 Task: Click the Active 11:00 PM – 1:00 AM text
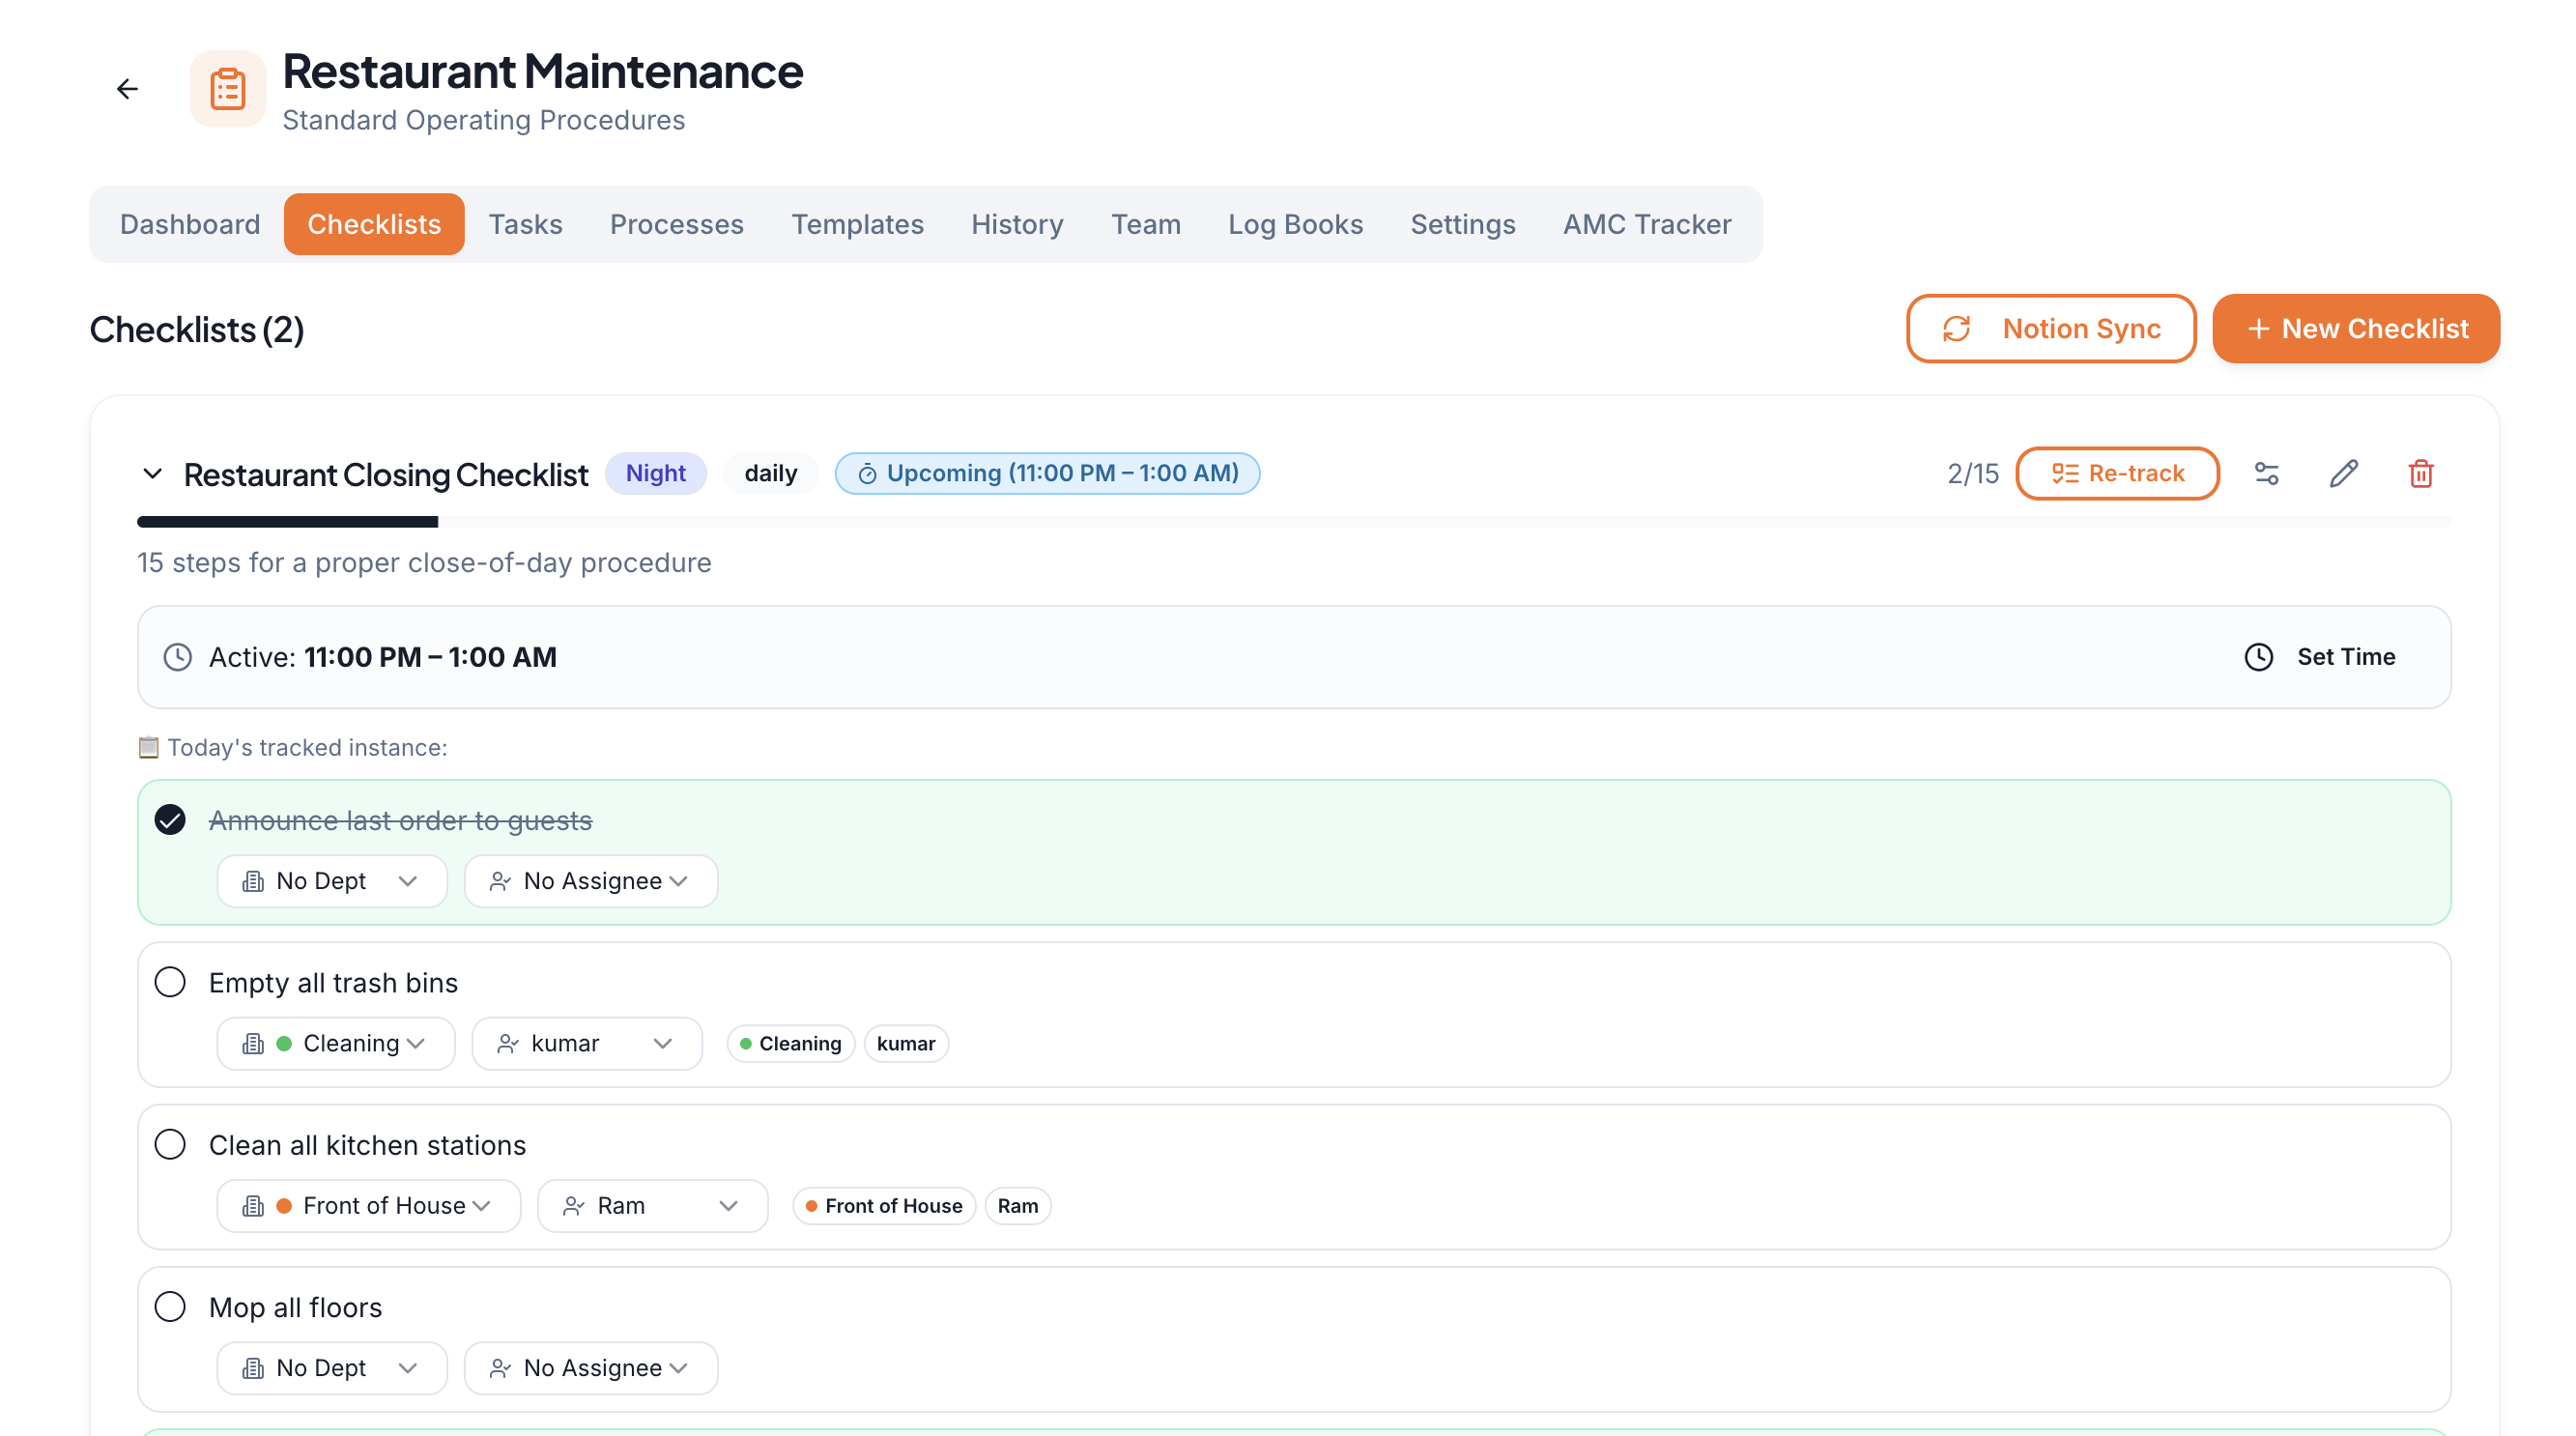click(383, 657)
